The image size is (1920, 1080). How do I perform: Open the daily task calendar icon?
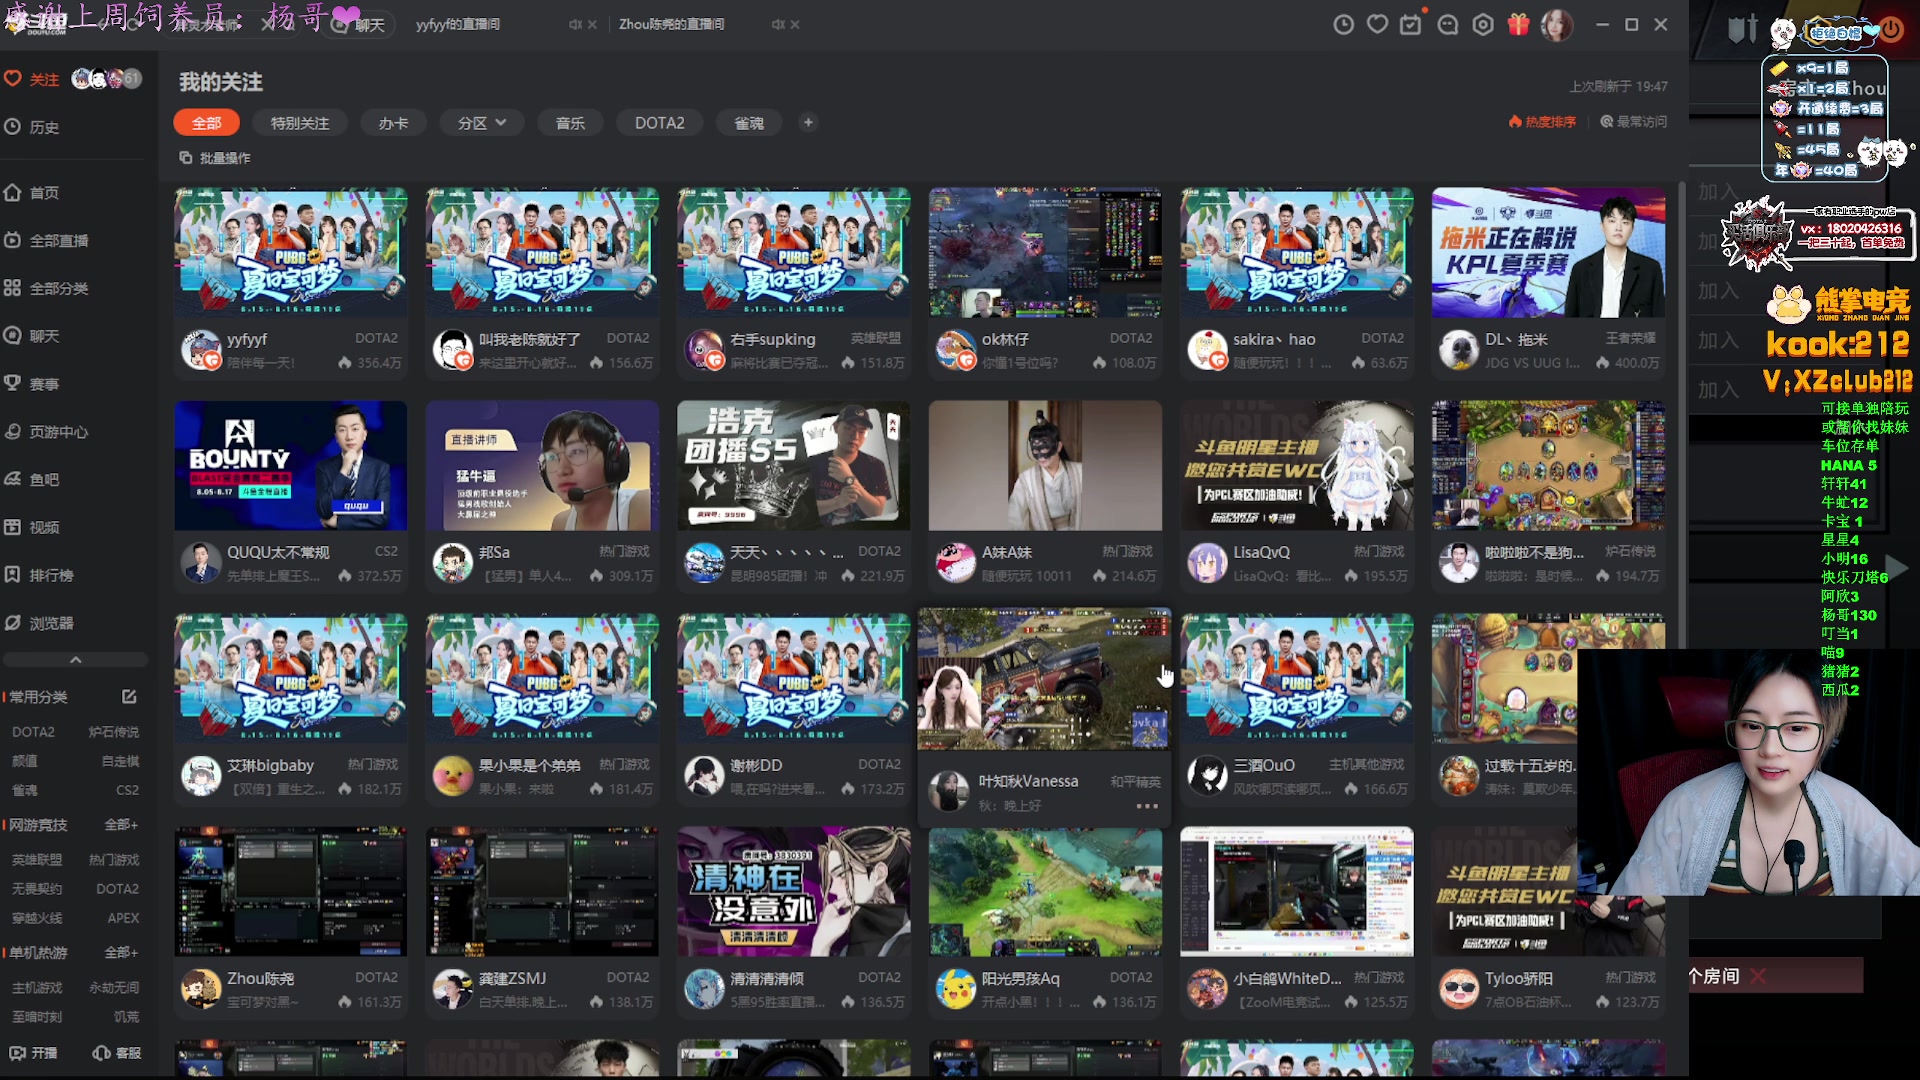point(1411,24)
